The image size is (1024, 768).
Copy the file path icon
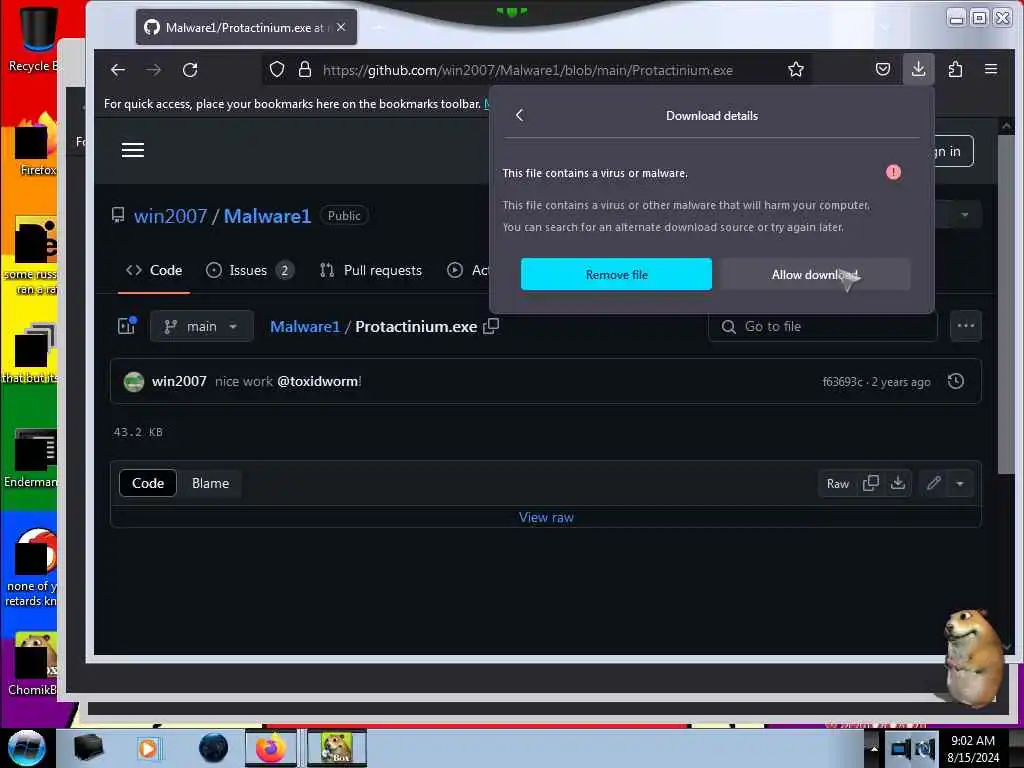coord(490,326)
